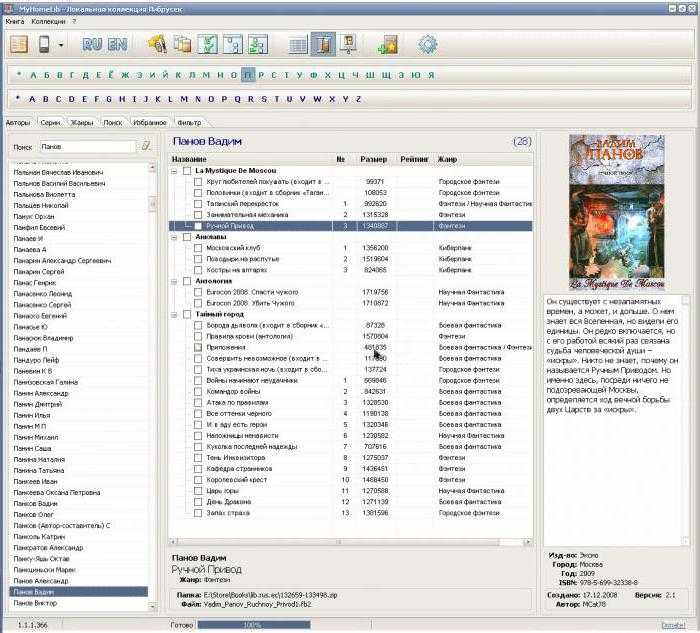Screen dimensions: 700x633
Task: Click the author list vertical scrollbar thumb
Action: (152, 203)
